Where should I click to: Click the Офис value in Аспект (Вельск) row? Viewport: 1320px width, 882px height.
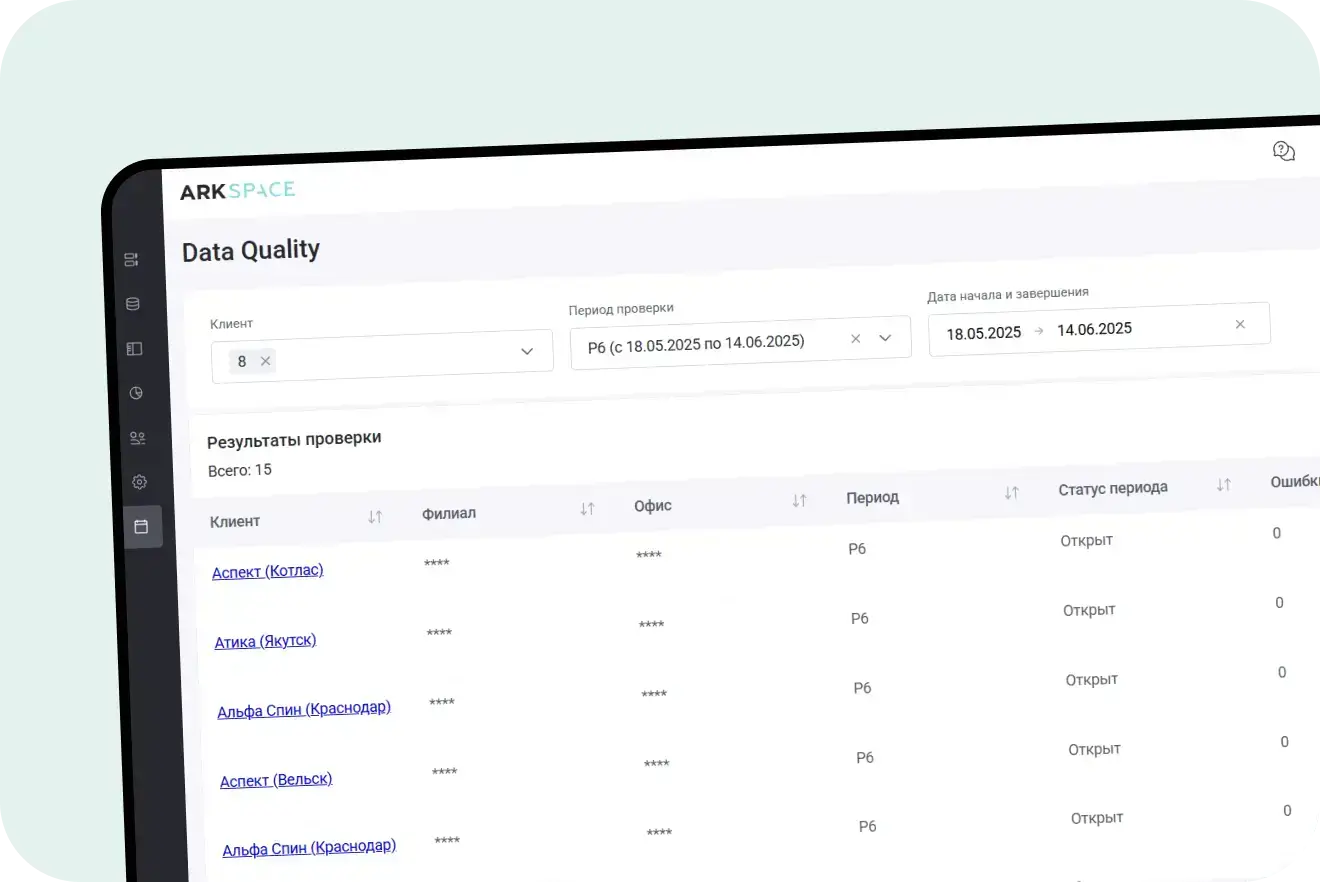656,765
